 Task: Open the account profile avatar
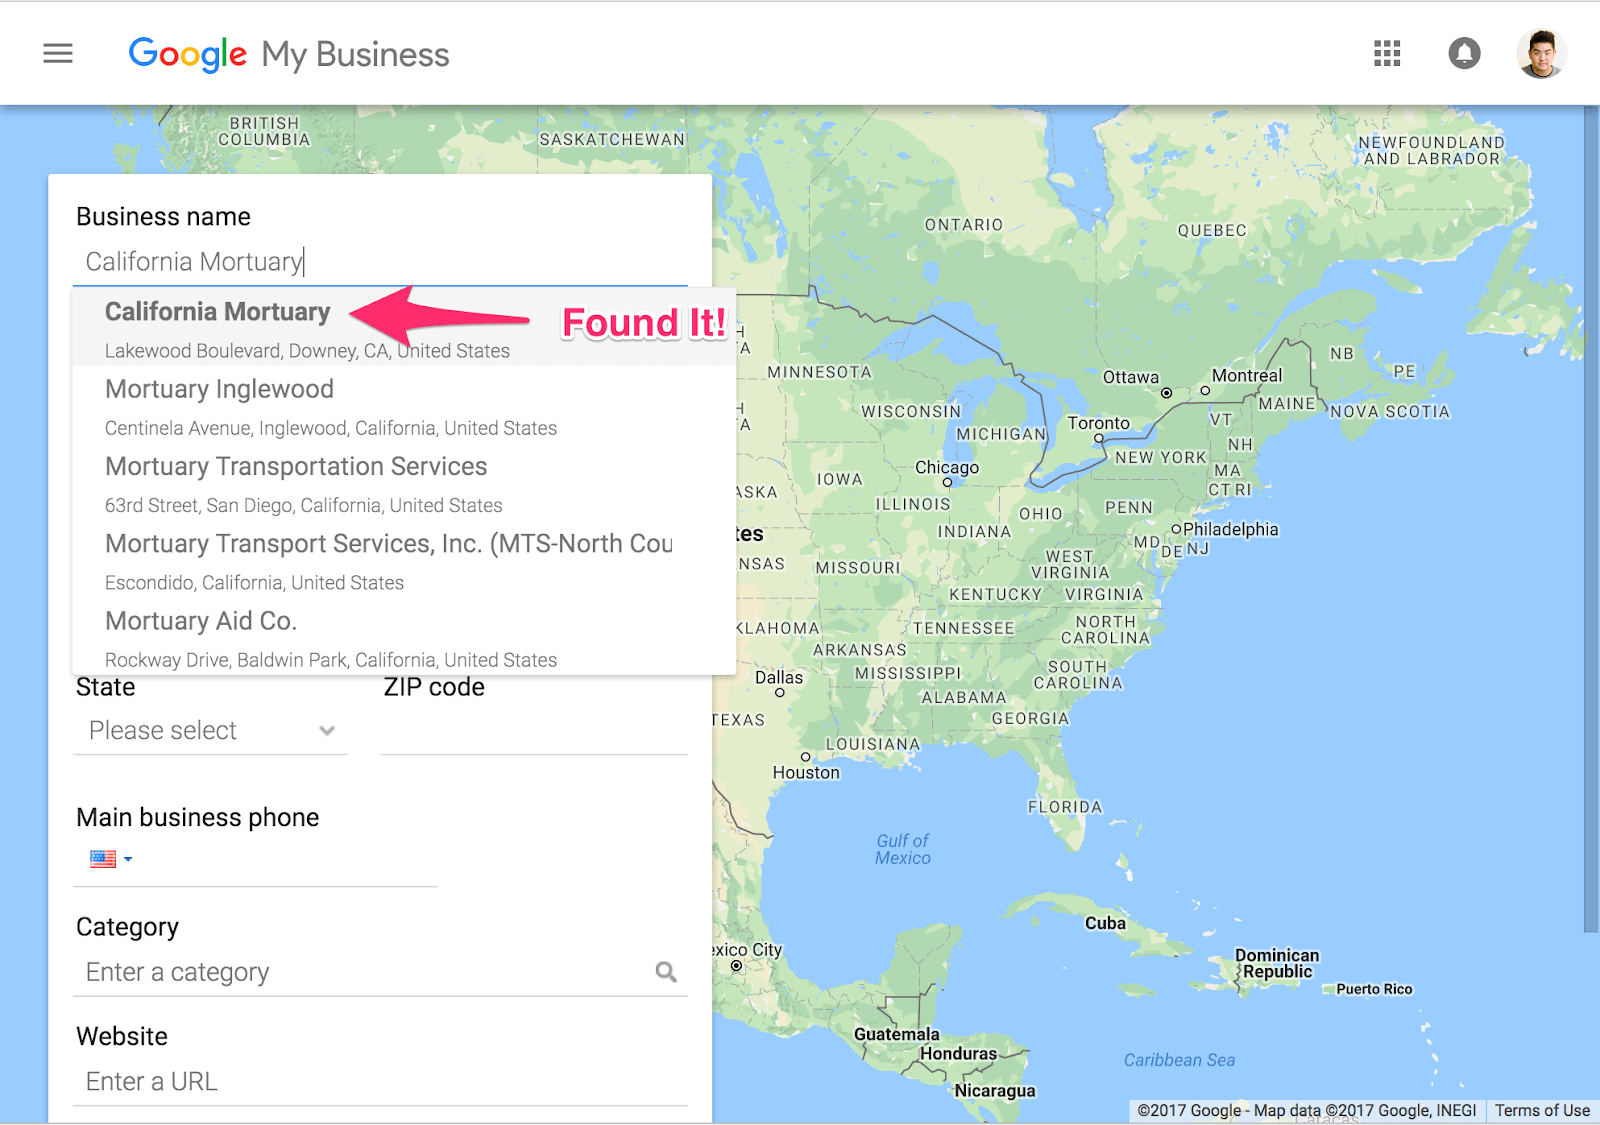coord(1541,53)
